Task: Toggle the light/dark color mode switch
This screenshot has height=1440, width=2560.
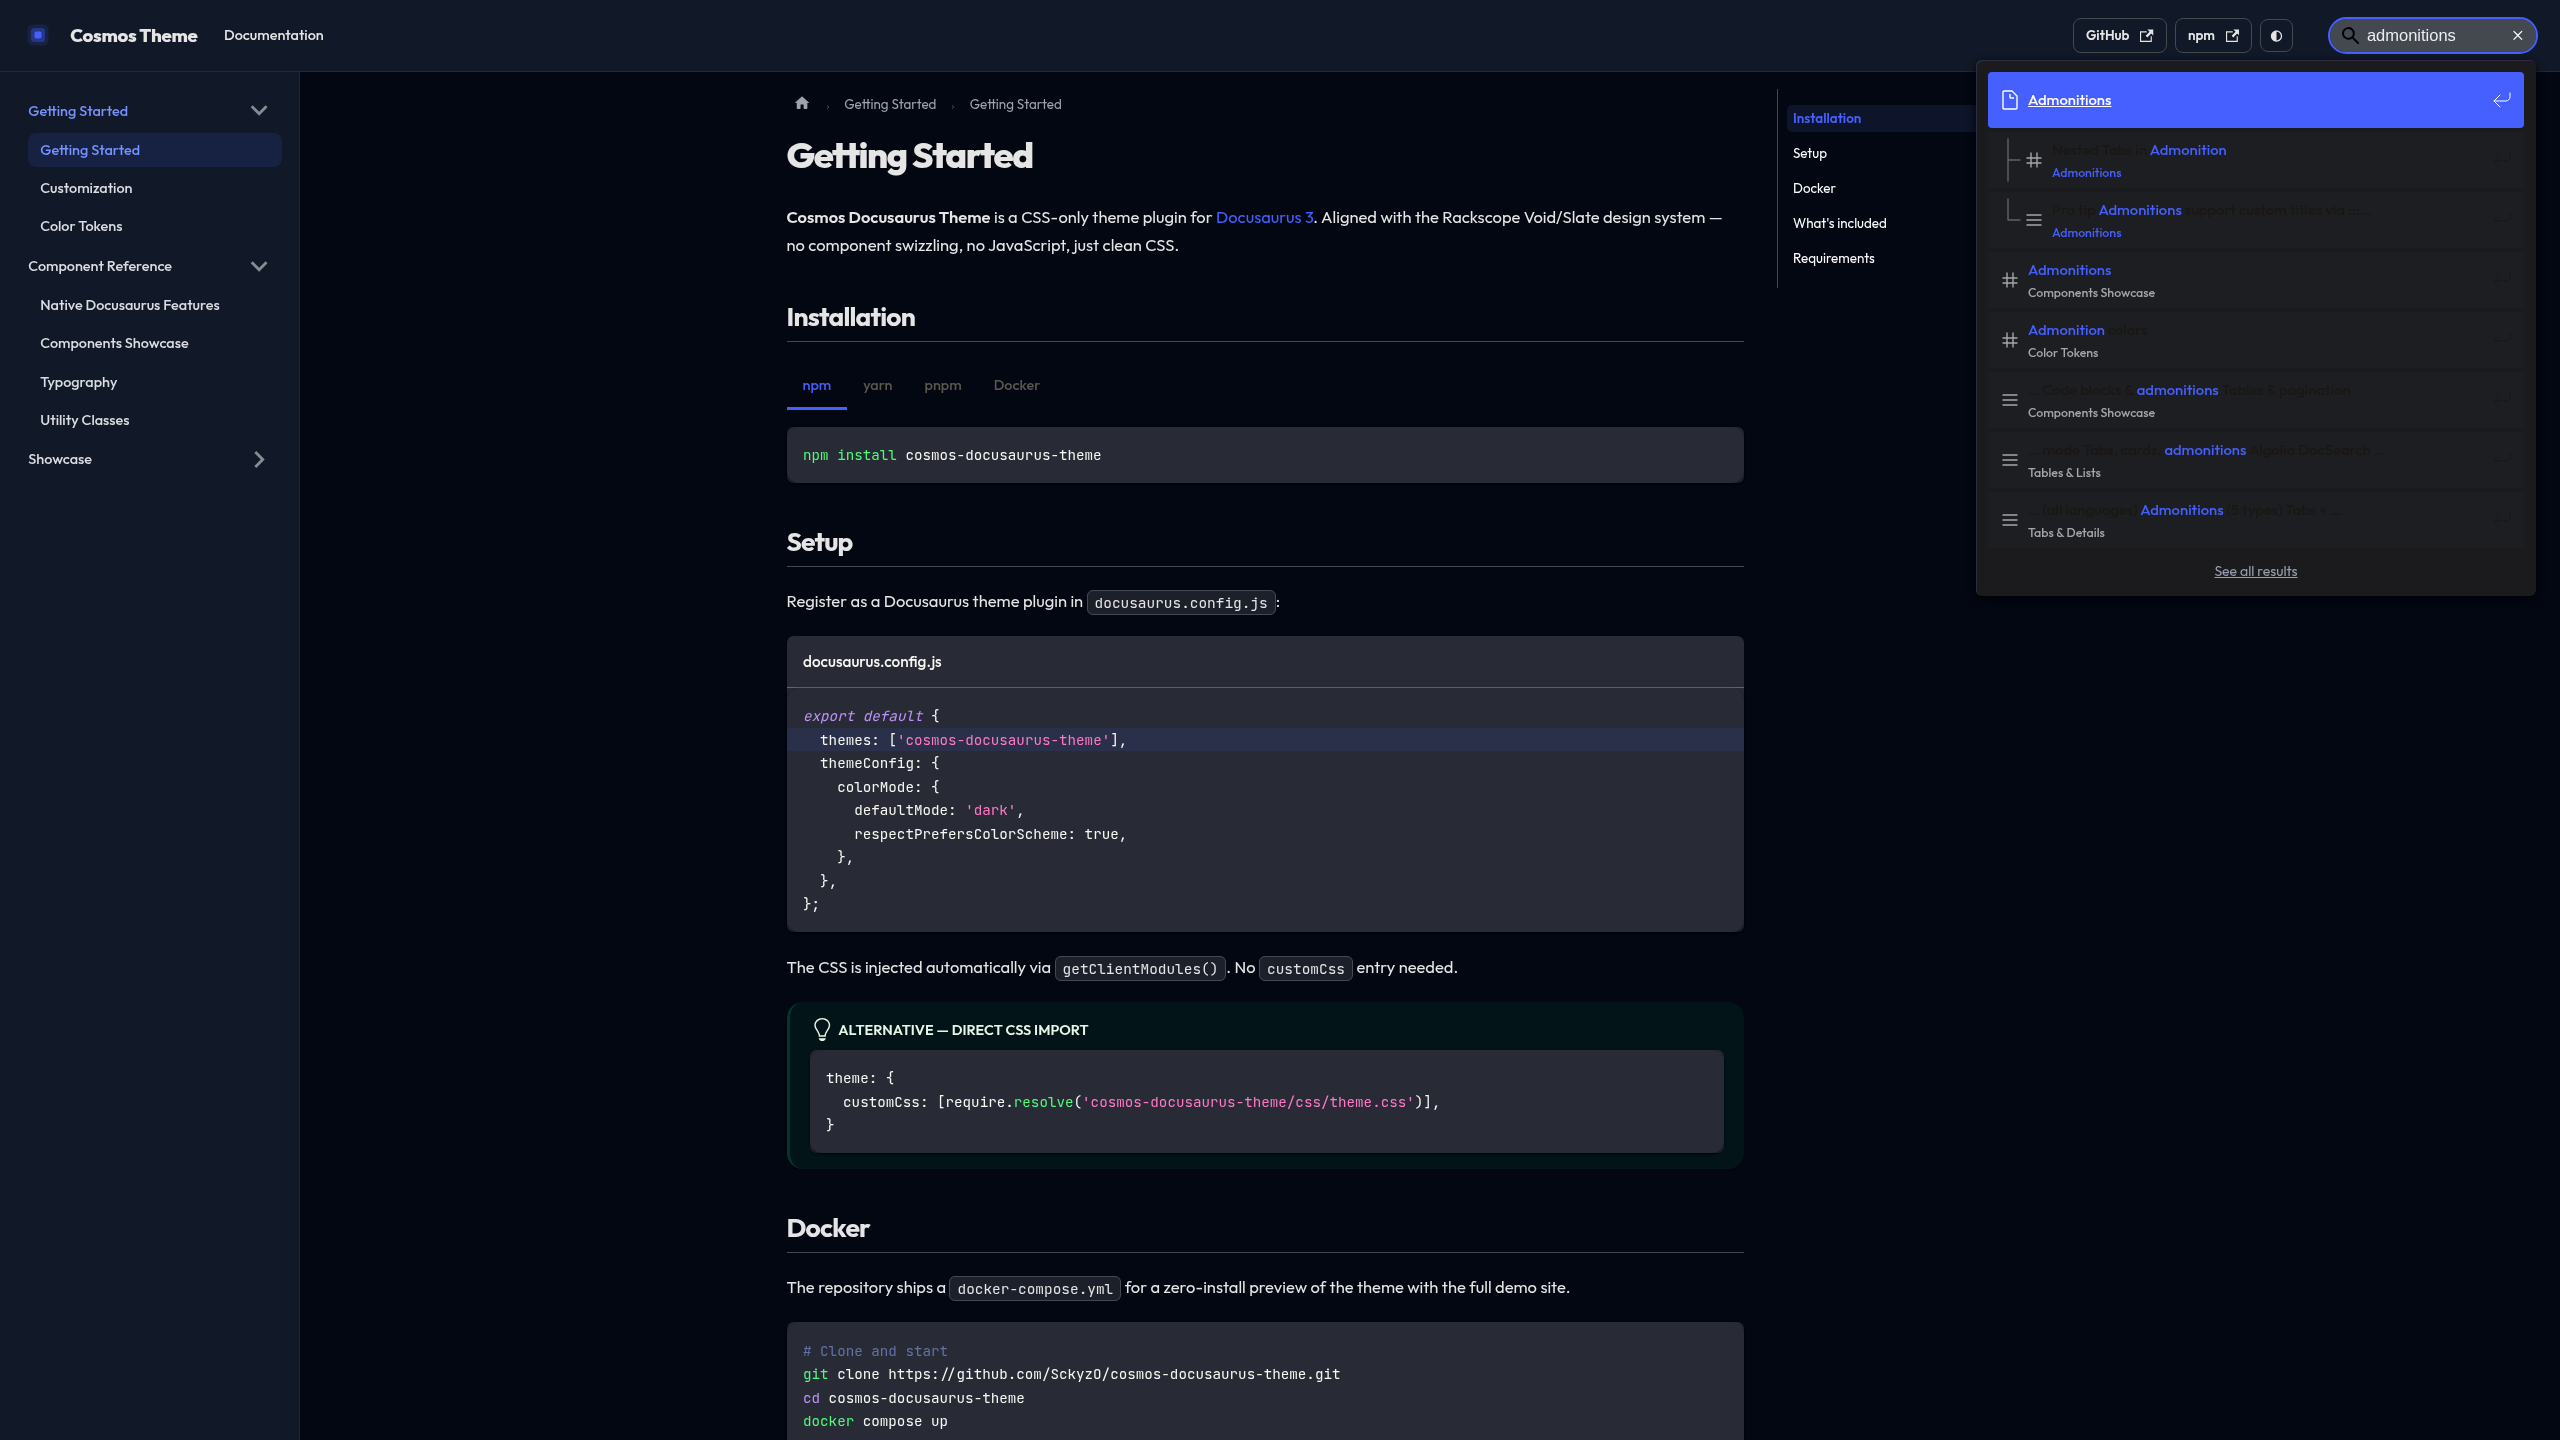Action: pyautogui.click(x=2277, y=35)
